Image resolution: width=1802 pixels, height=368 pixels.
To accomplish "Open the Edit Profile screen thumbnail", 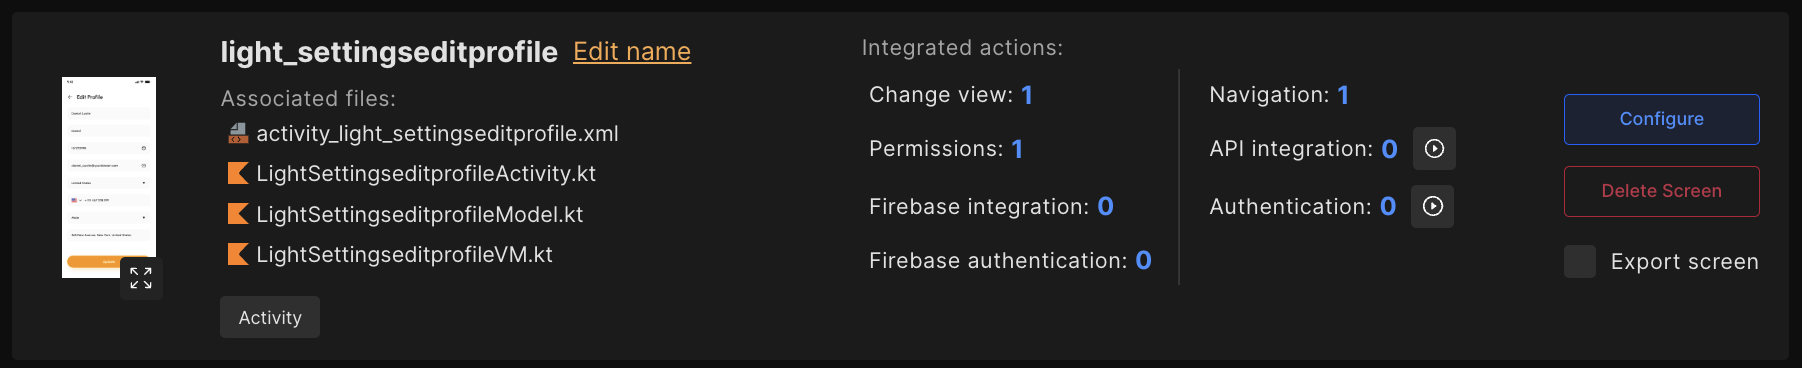I will coord(109,177).
